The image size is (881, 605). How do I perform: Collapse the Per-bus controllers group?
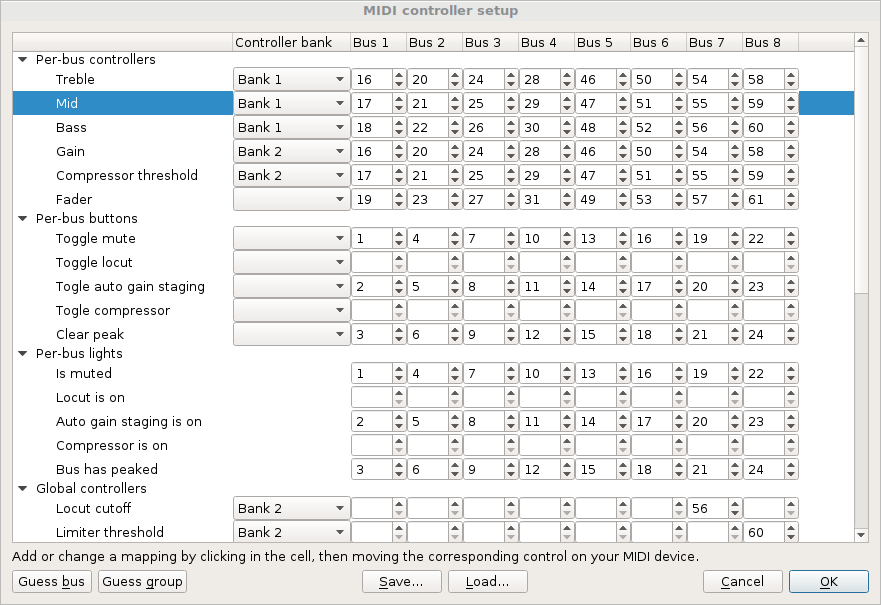23,60
